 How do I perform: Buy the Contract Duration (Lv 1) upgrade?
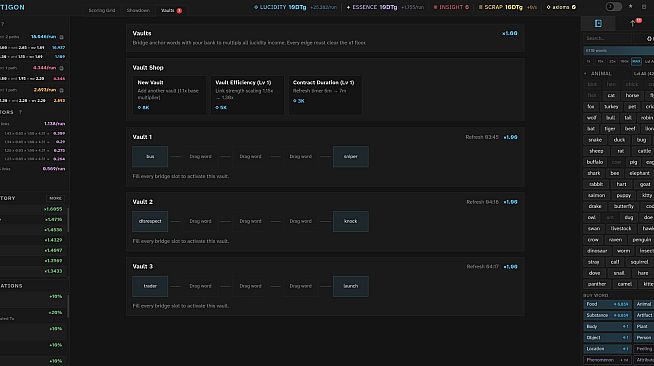325,95
